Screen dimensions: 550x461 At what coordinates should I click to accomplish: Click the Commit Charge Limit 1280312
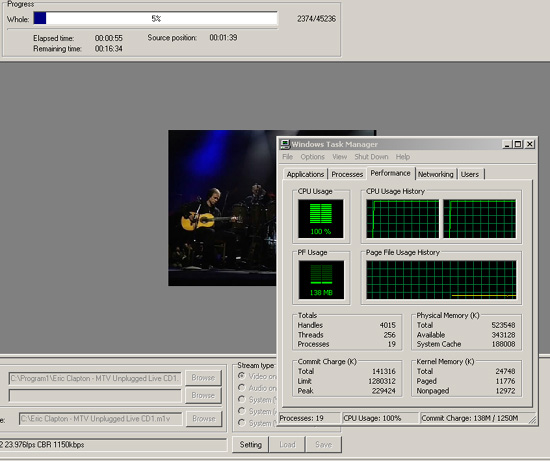pos(382,381)
